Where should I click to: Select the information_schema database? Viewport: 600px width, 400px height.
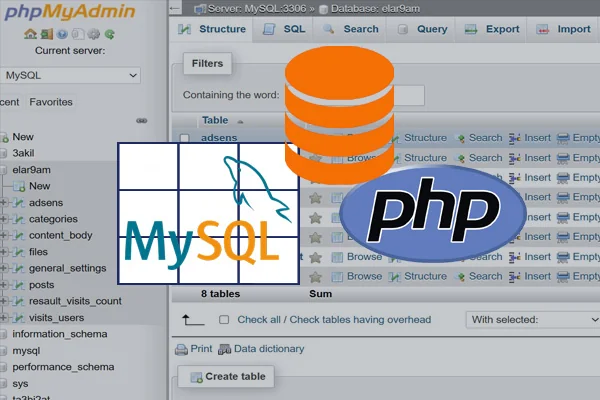pyautogui.click(x=60, y=334)
